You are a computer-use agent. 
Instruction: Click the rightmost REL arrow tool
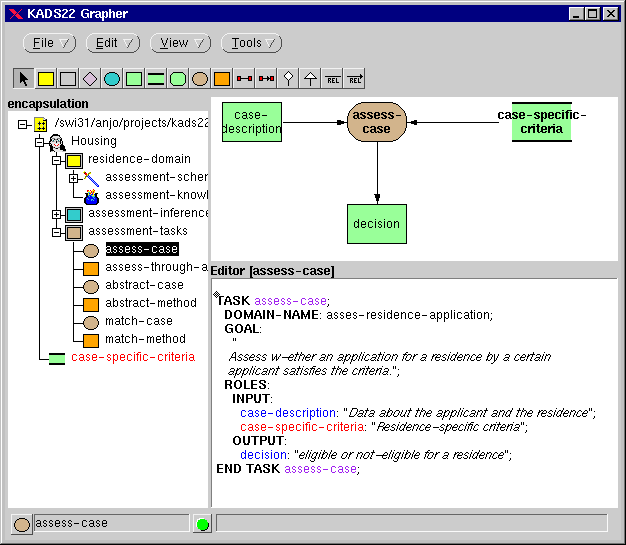354,78
